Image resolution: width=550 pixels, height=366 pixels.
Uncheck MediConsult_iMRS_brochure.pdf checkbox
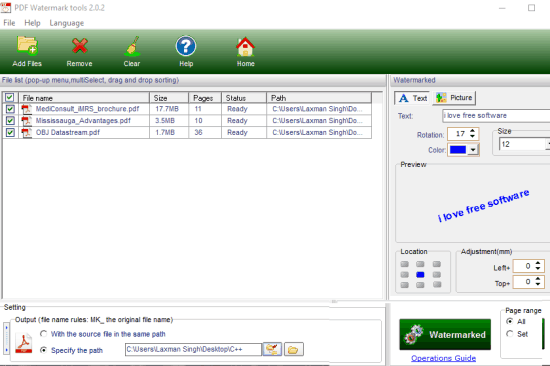[x=10, y=109]
